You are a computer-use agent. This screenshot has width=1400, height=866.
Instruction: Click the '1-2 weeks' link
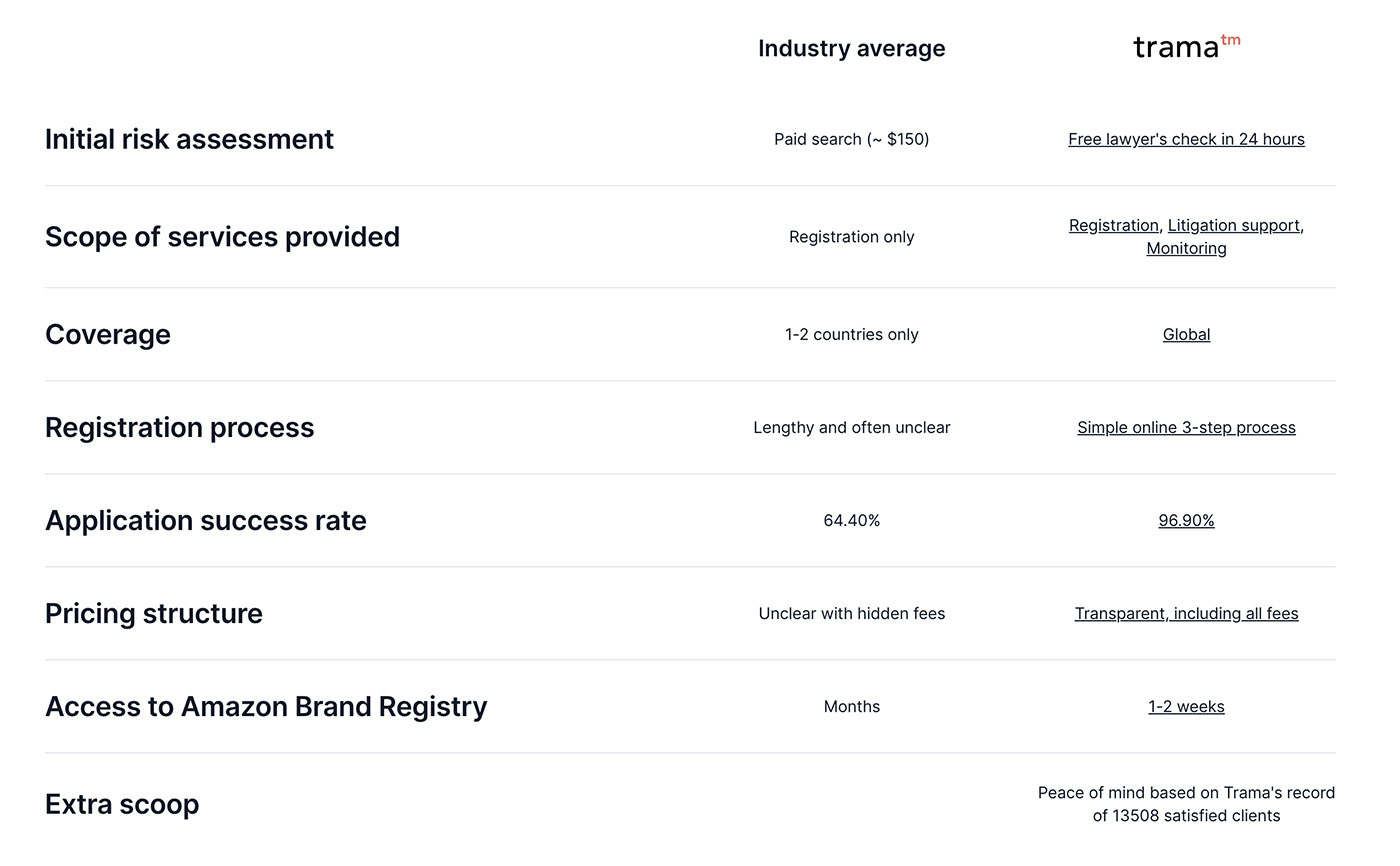pyautogui.click(x=1186, y=706)
